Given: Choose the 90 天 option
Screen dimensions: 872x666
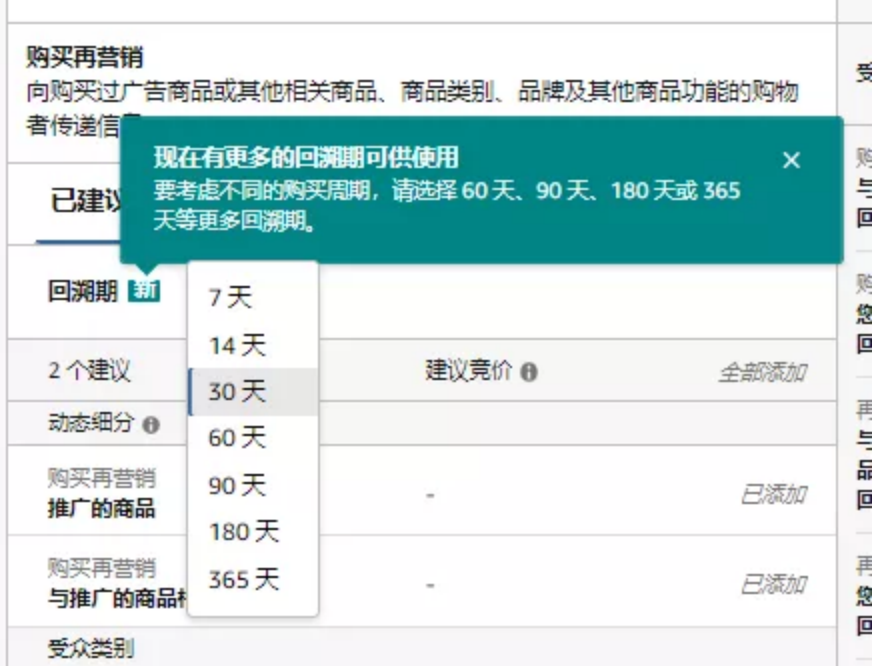Looking at the screenshot, I should coord(235,485).
